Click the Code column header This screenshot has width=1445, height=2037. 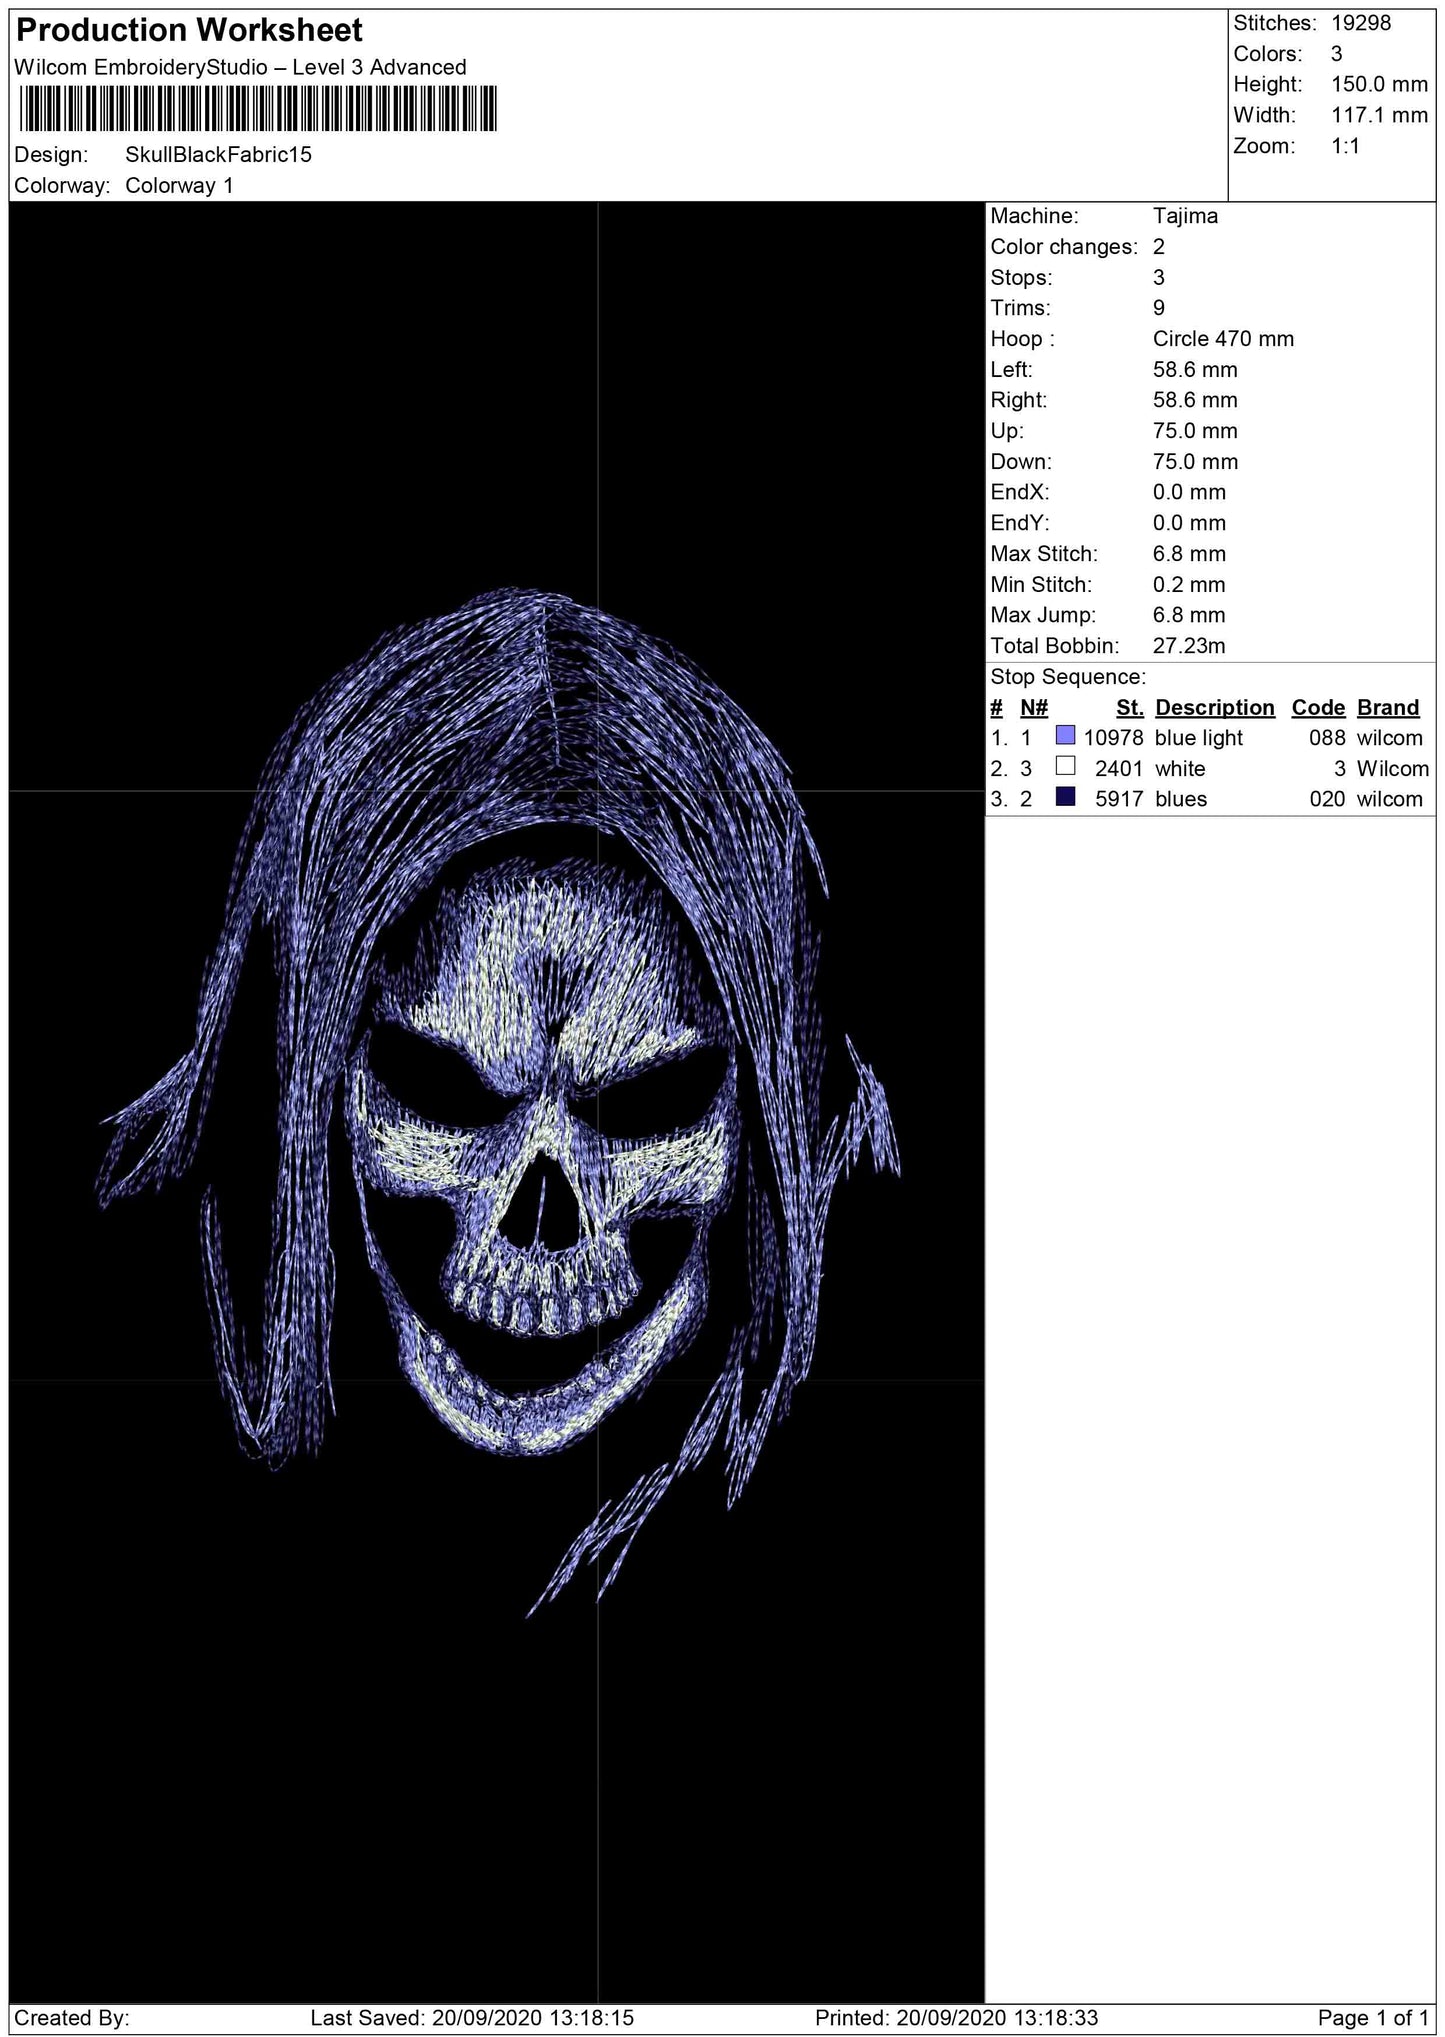coord(1318,707)
